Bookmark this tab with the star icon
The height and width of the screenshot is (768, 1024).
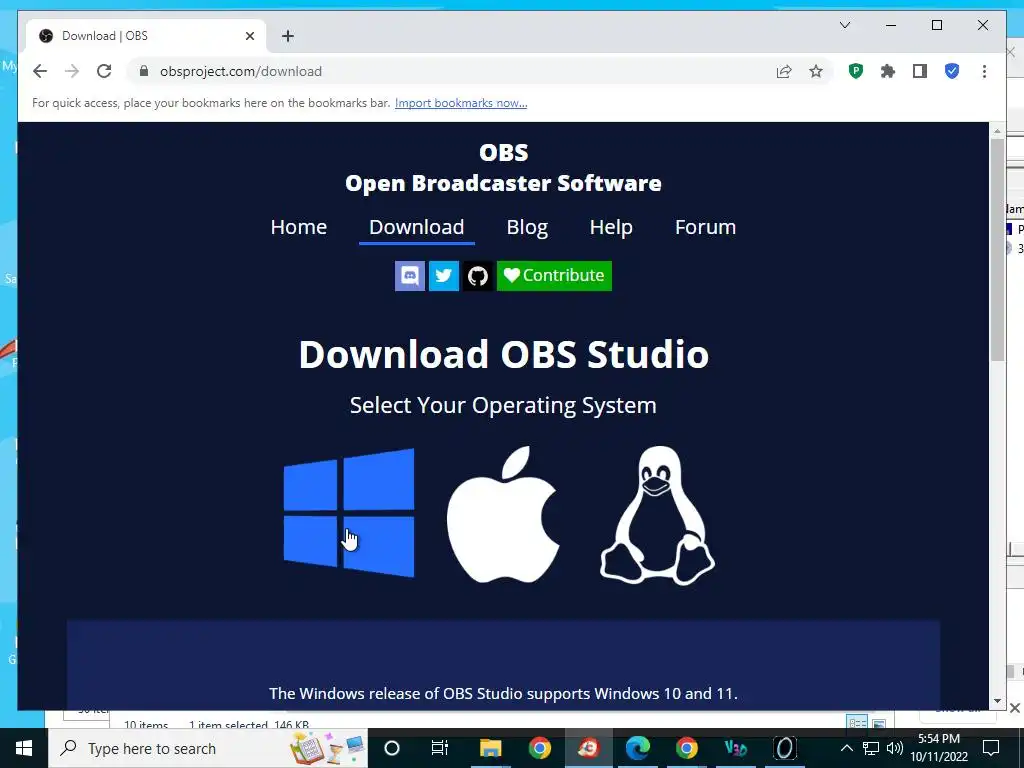[x=816, y=71]
